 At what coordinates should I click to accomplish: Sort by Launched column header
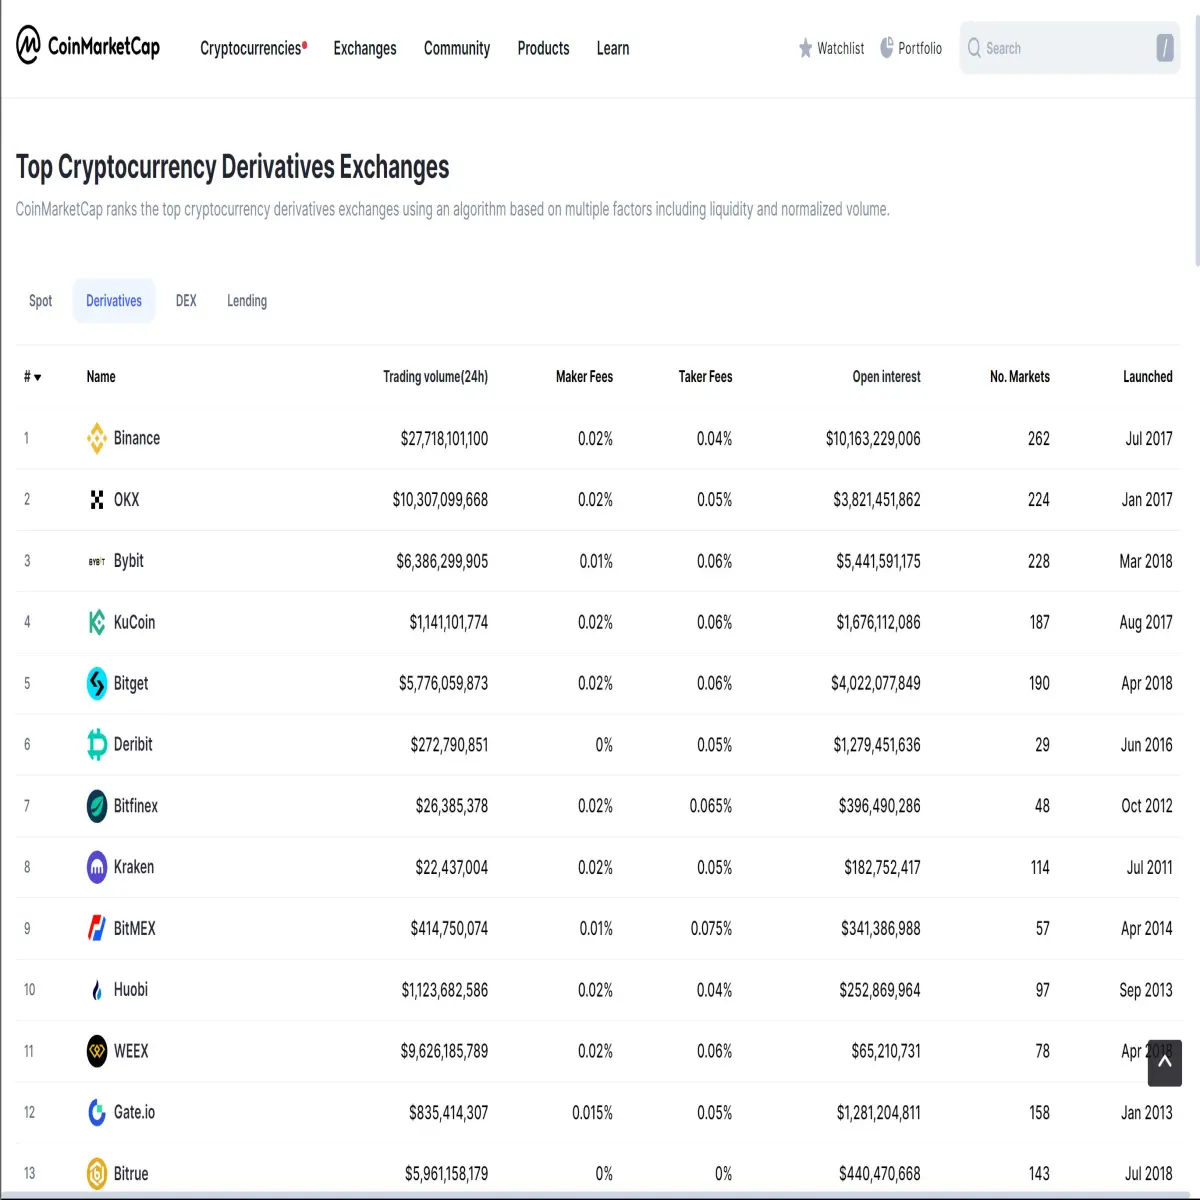(x=1148, y=377)
